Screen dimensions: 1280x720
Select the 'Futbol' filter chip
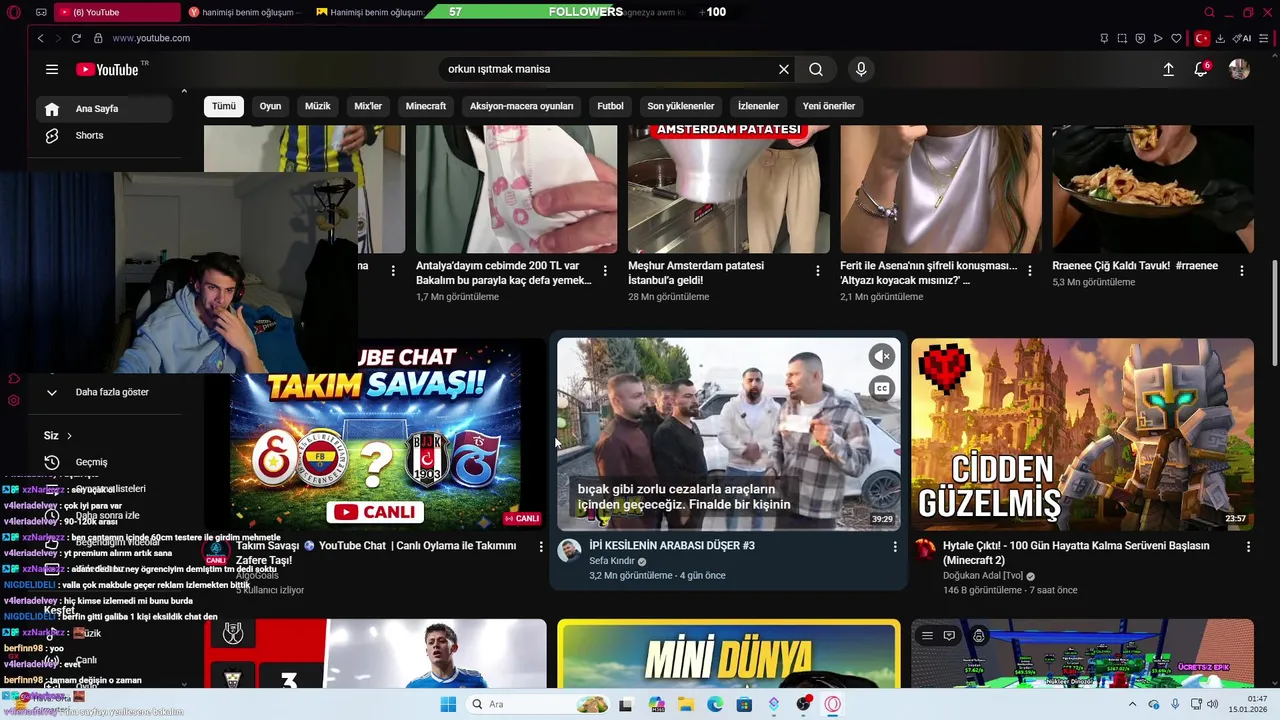[x=610, y=106]
